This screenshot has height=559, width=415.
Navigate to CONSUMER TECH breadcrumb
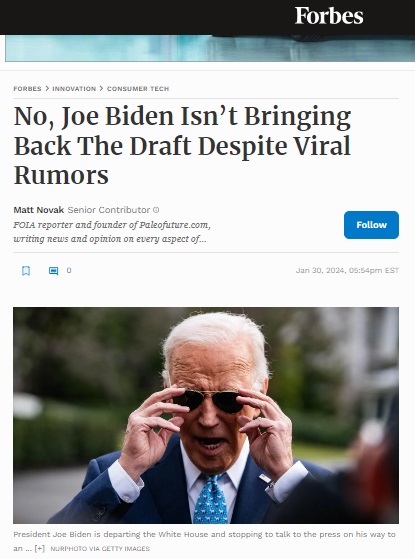click(138, 88)
